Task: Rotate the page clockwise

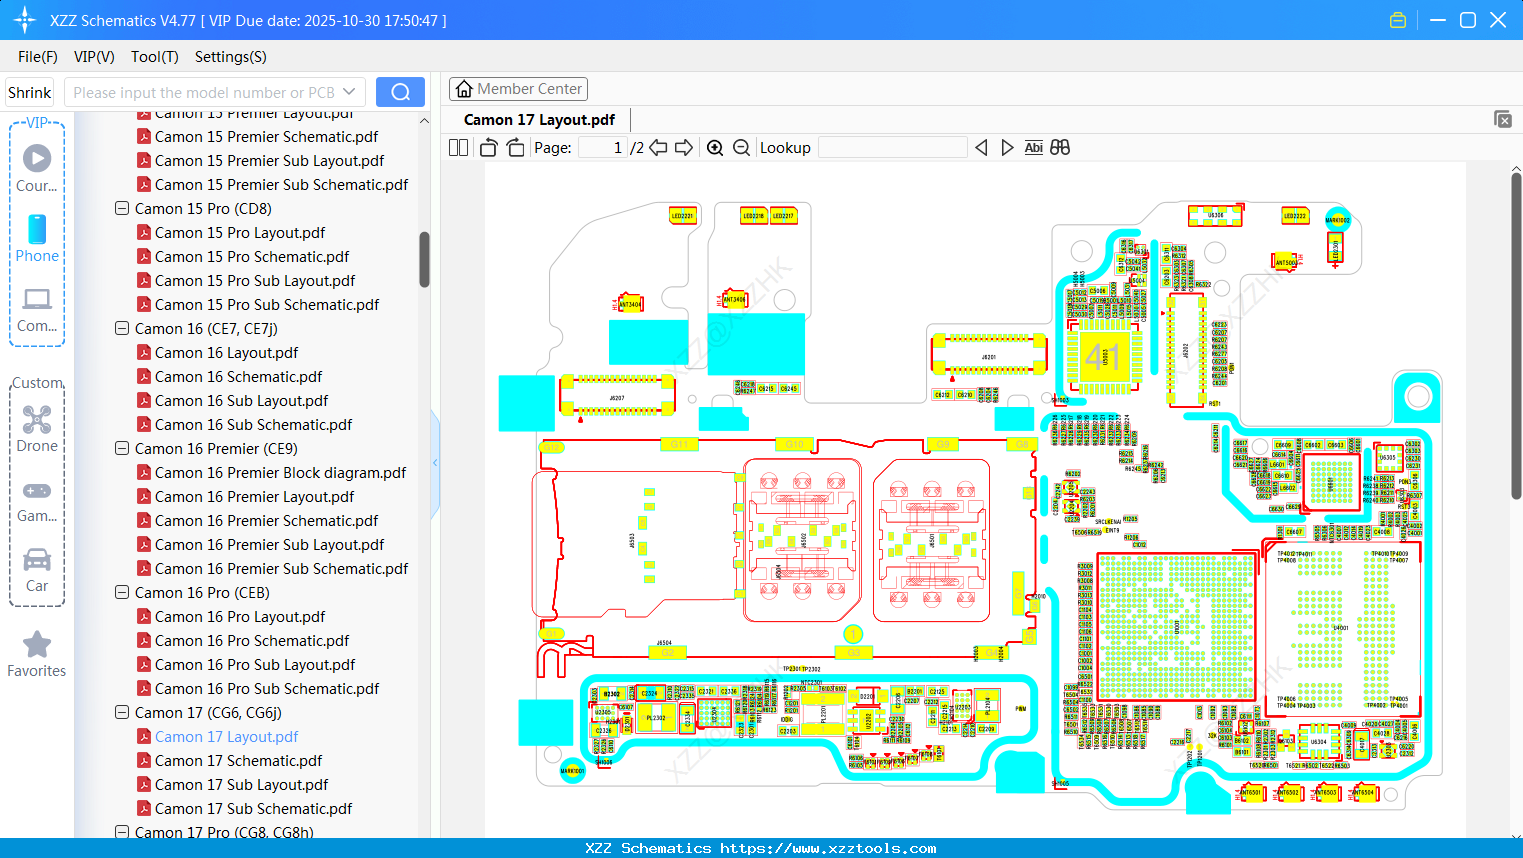Action: click(x=515, y=148)
